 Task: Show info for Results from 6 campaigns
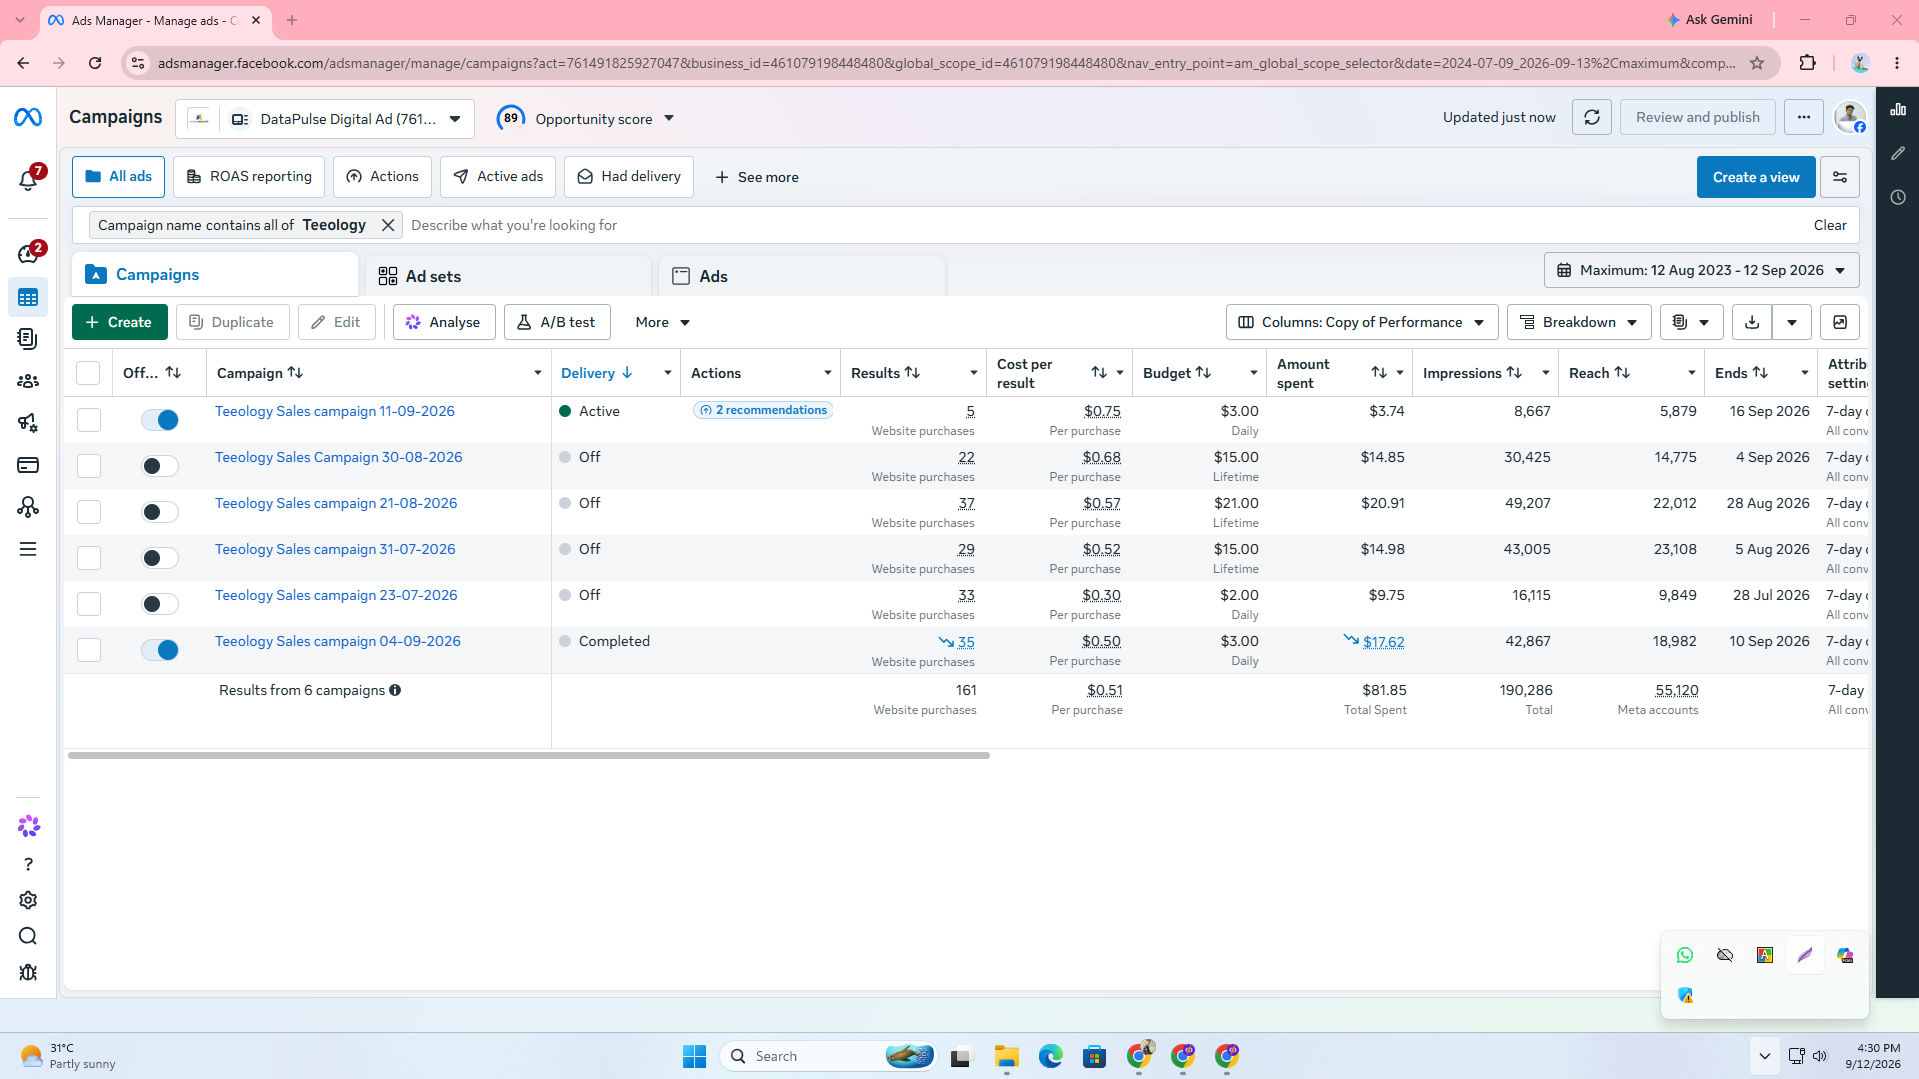point(395,690)
